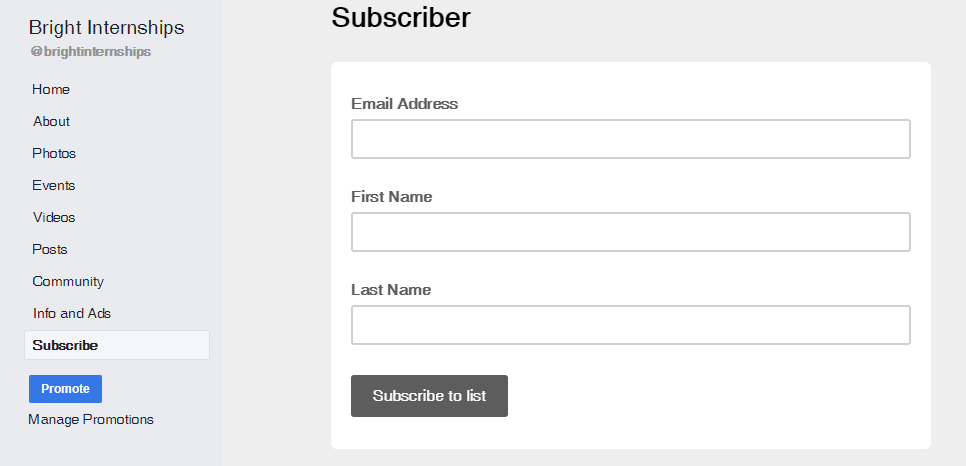The image size is (966, 466).
Task: Click the Email Address input field
Action: [630, 139]
